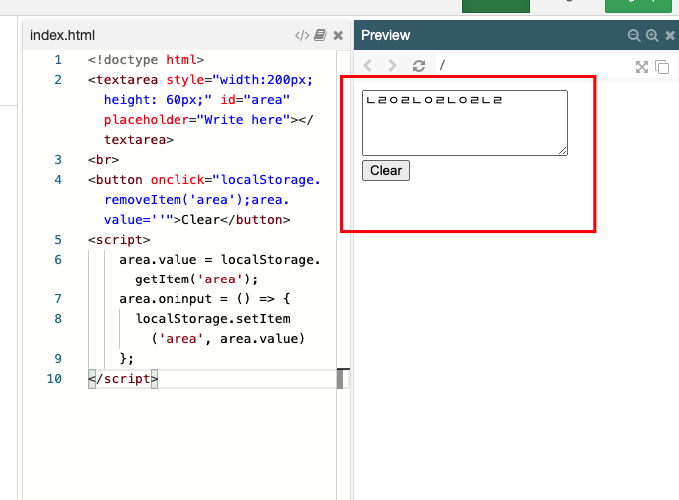The height and width of the screenshot is (500, 679).
Task: Click the '<!doctype html>' code line
Action: (x=146, y=60)
